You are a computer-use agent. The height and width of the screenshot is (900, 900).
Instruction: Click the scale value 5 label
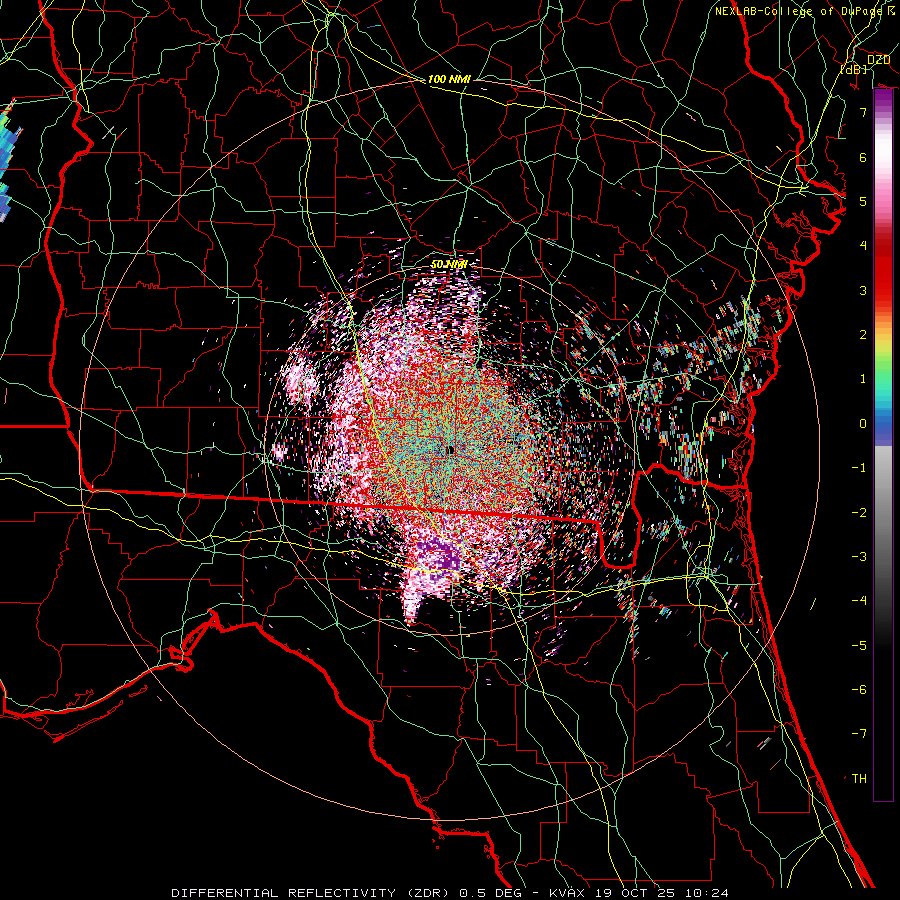(863, 201)
